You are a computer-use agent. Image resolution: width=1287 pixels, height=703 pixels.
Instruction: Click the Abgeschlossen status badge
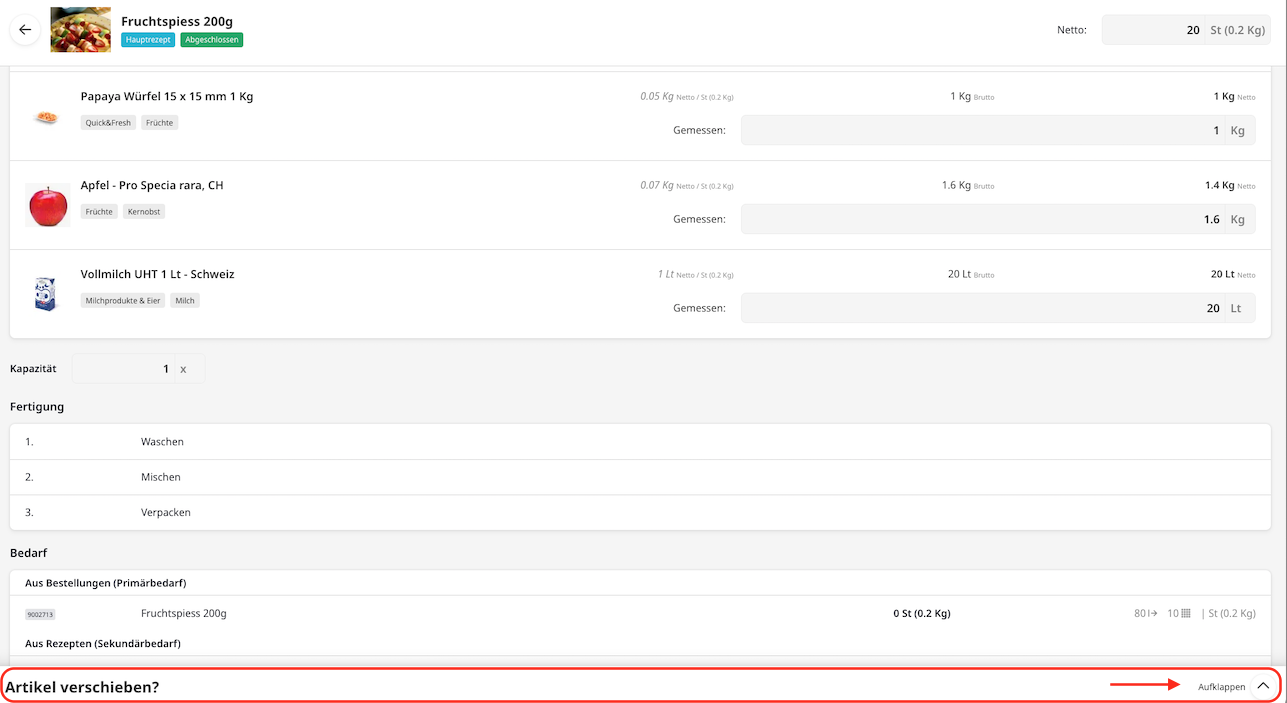[x=212, y=40]
